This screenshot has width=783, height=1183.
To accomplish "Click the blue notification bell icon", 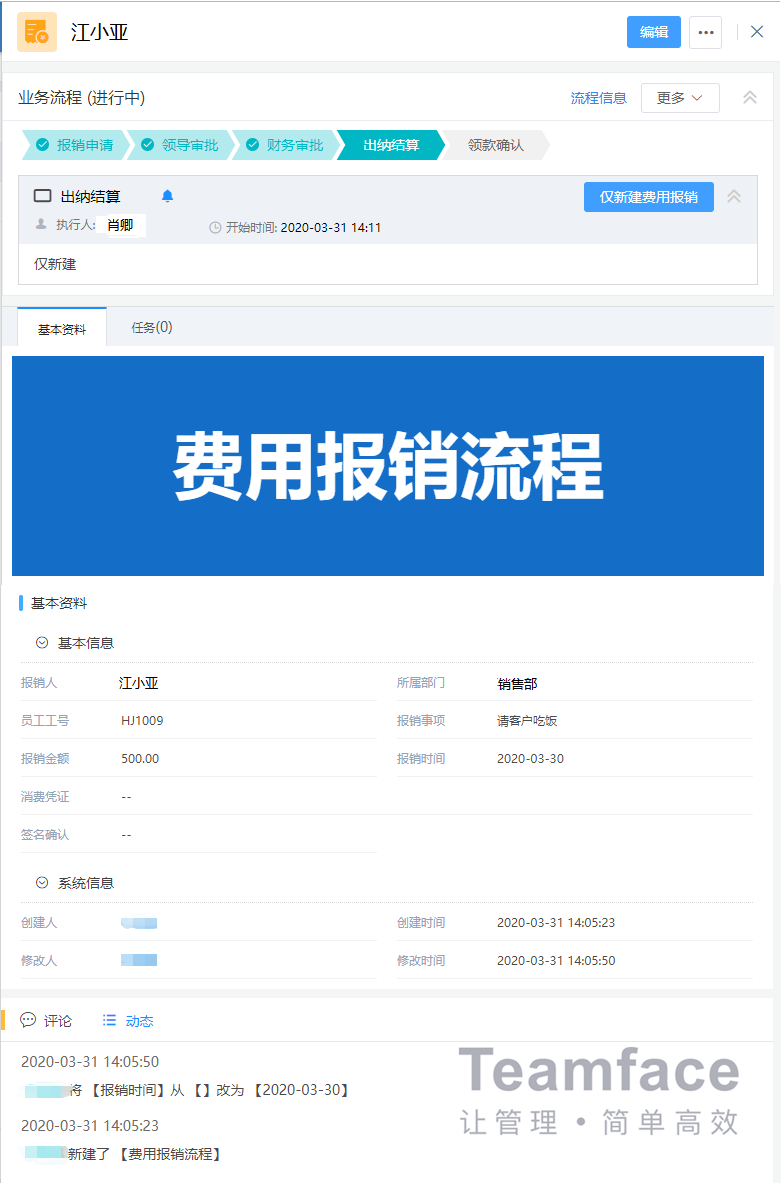I will 167,196.
